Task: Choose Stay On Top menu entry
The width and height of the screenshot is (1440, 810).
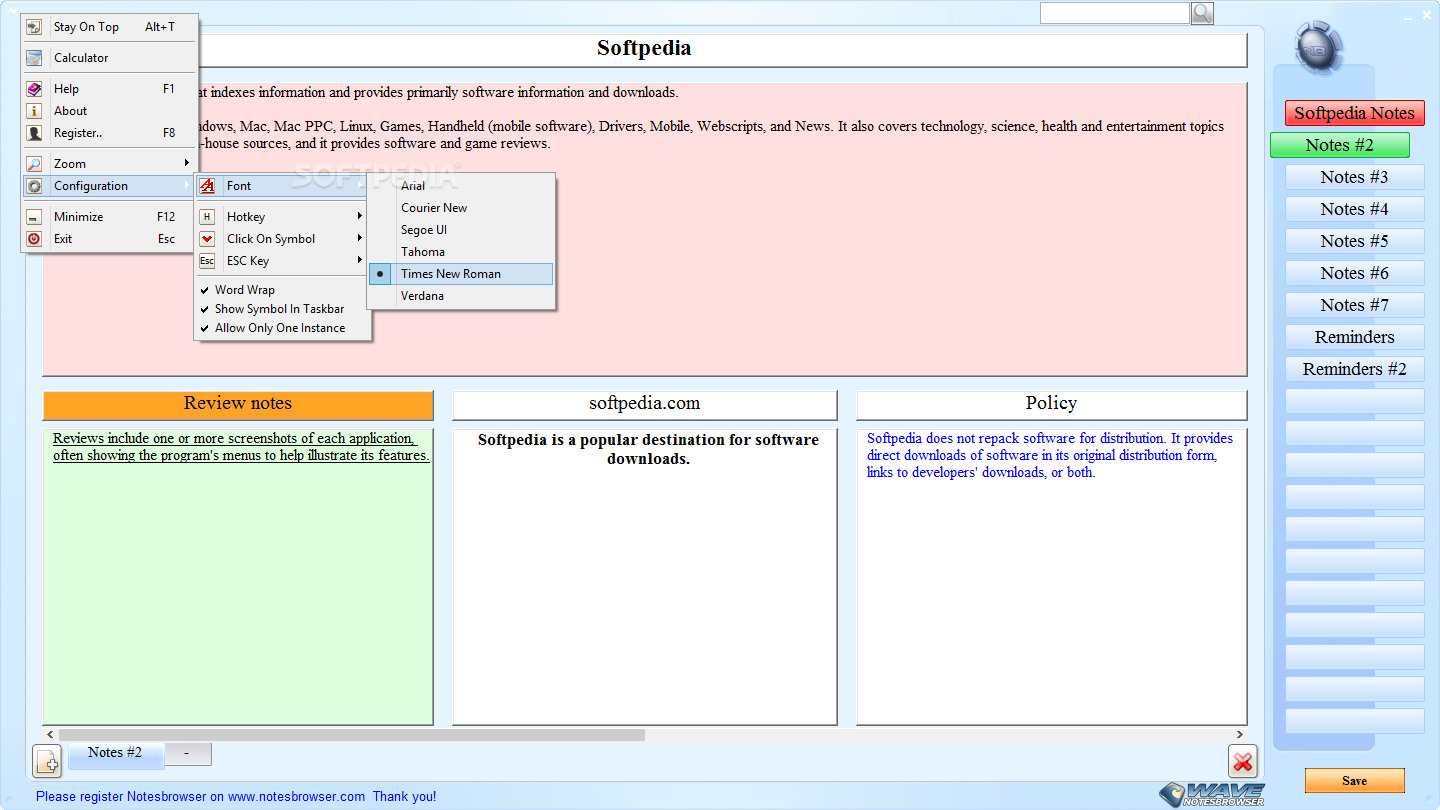Action: (110, 27)
